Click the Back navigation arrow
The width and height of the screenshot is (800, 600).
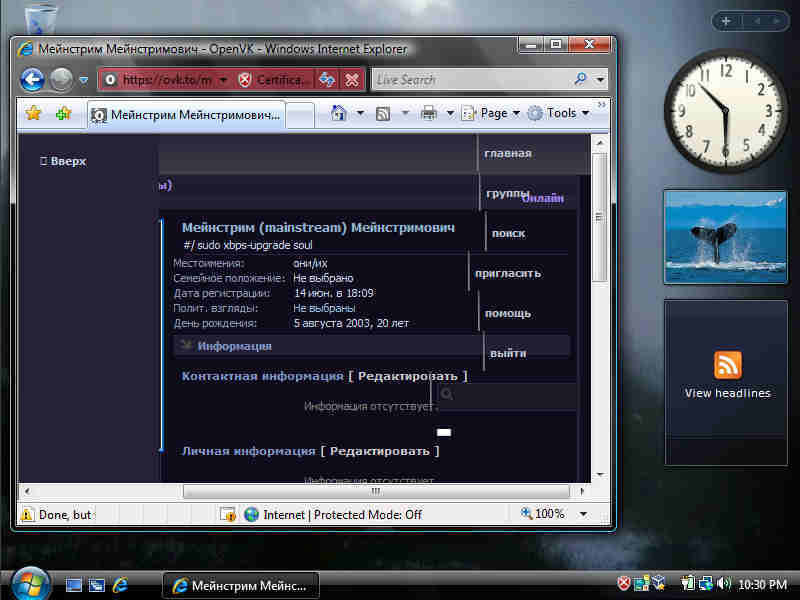(32, 79)
